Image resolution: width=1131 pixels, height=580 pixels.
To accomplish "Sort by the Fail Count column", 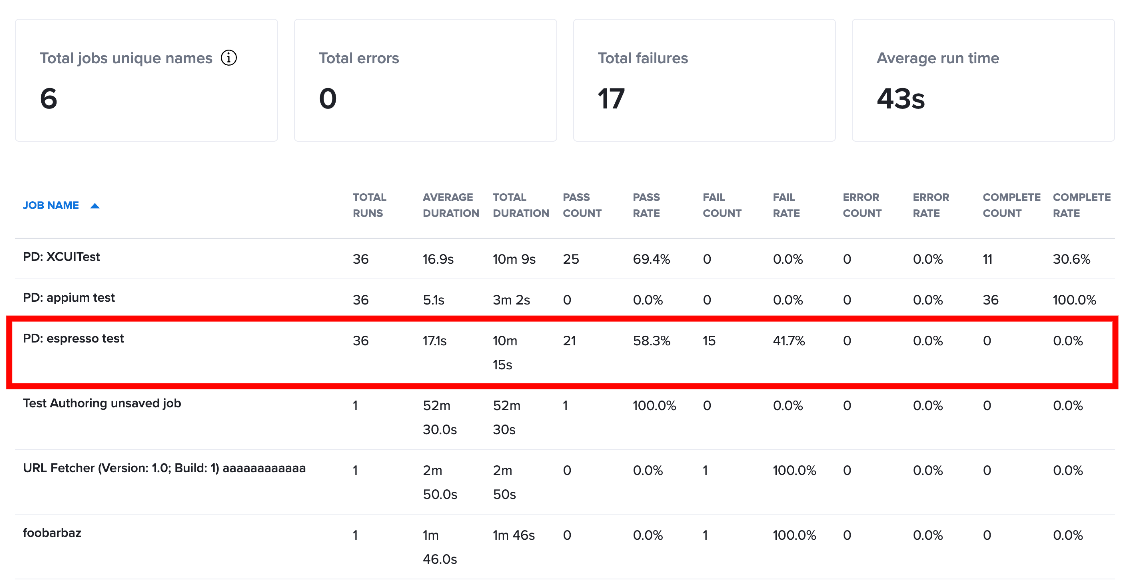I will click(x=722, y=205).
